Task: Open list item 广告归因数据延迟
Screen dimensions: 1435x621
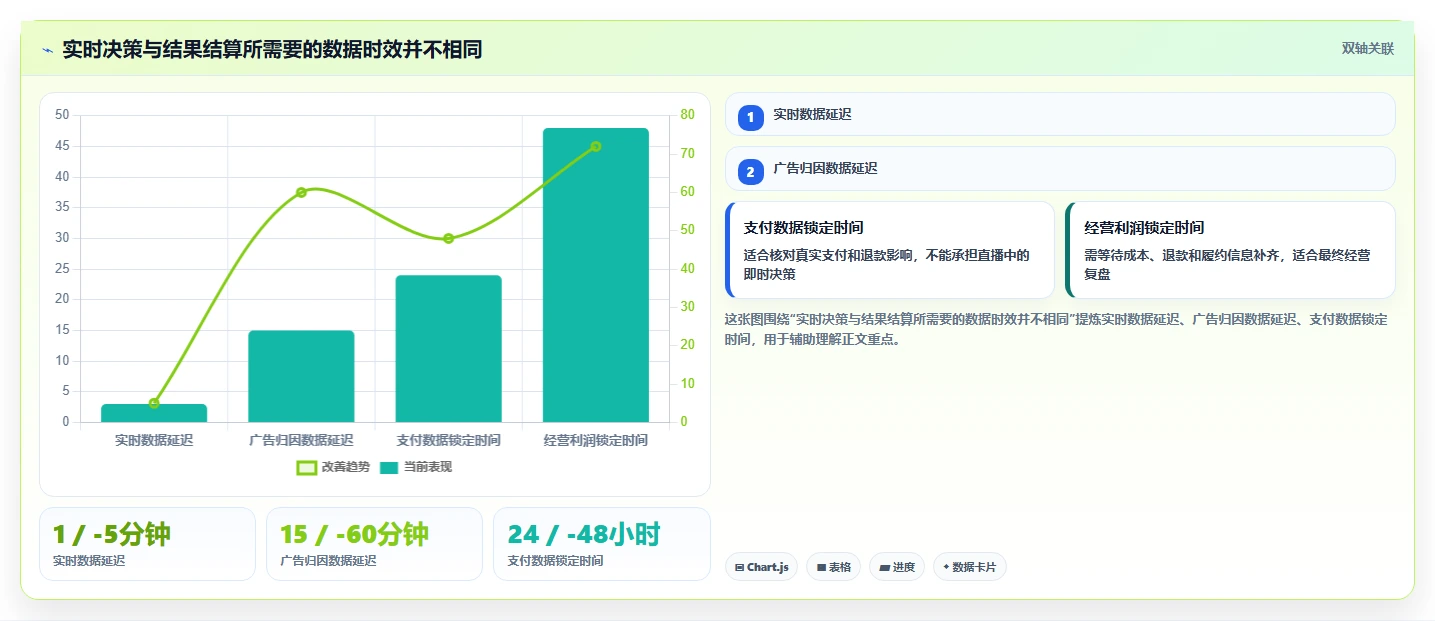Action: tap(1060, 168)
